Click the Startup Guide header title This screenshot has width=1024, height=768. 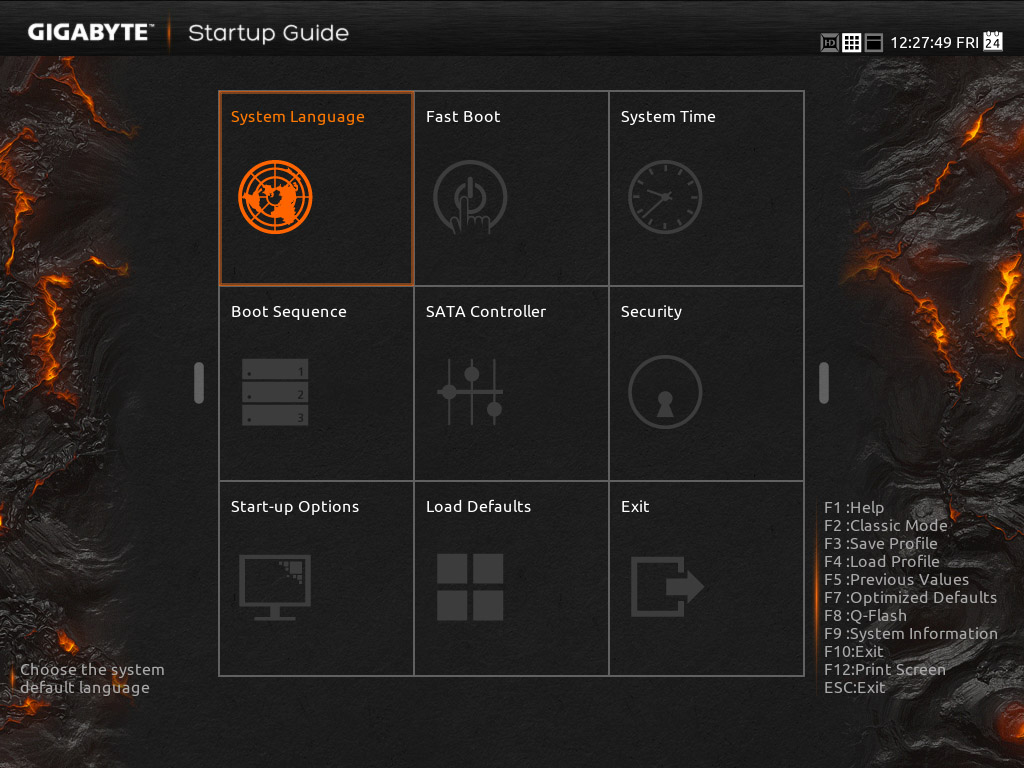(268, 33)
